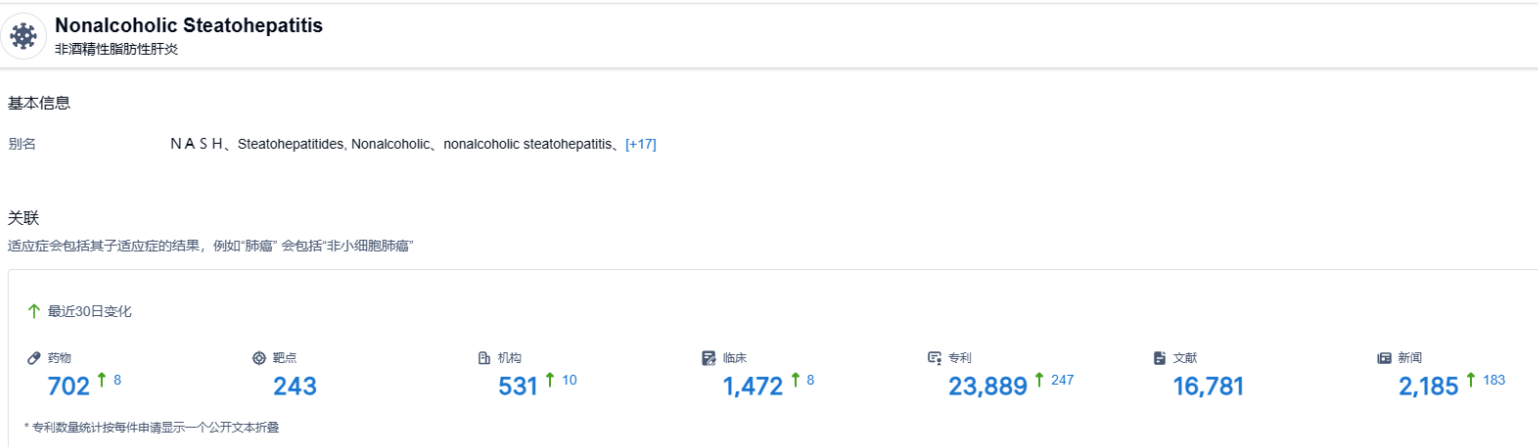Click the building icon next to 机构
Image resolution: width=1538 pixels, height=447 pixels.
pyautogui.click(x=484, y=358)
